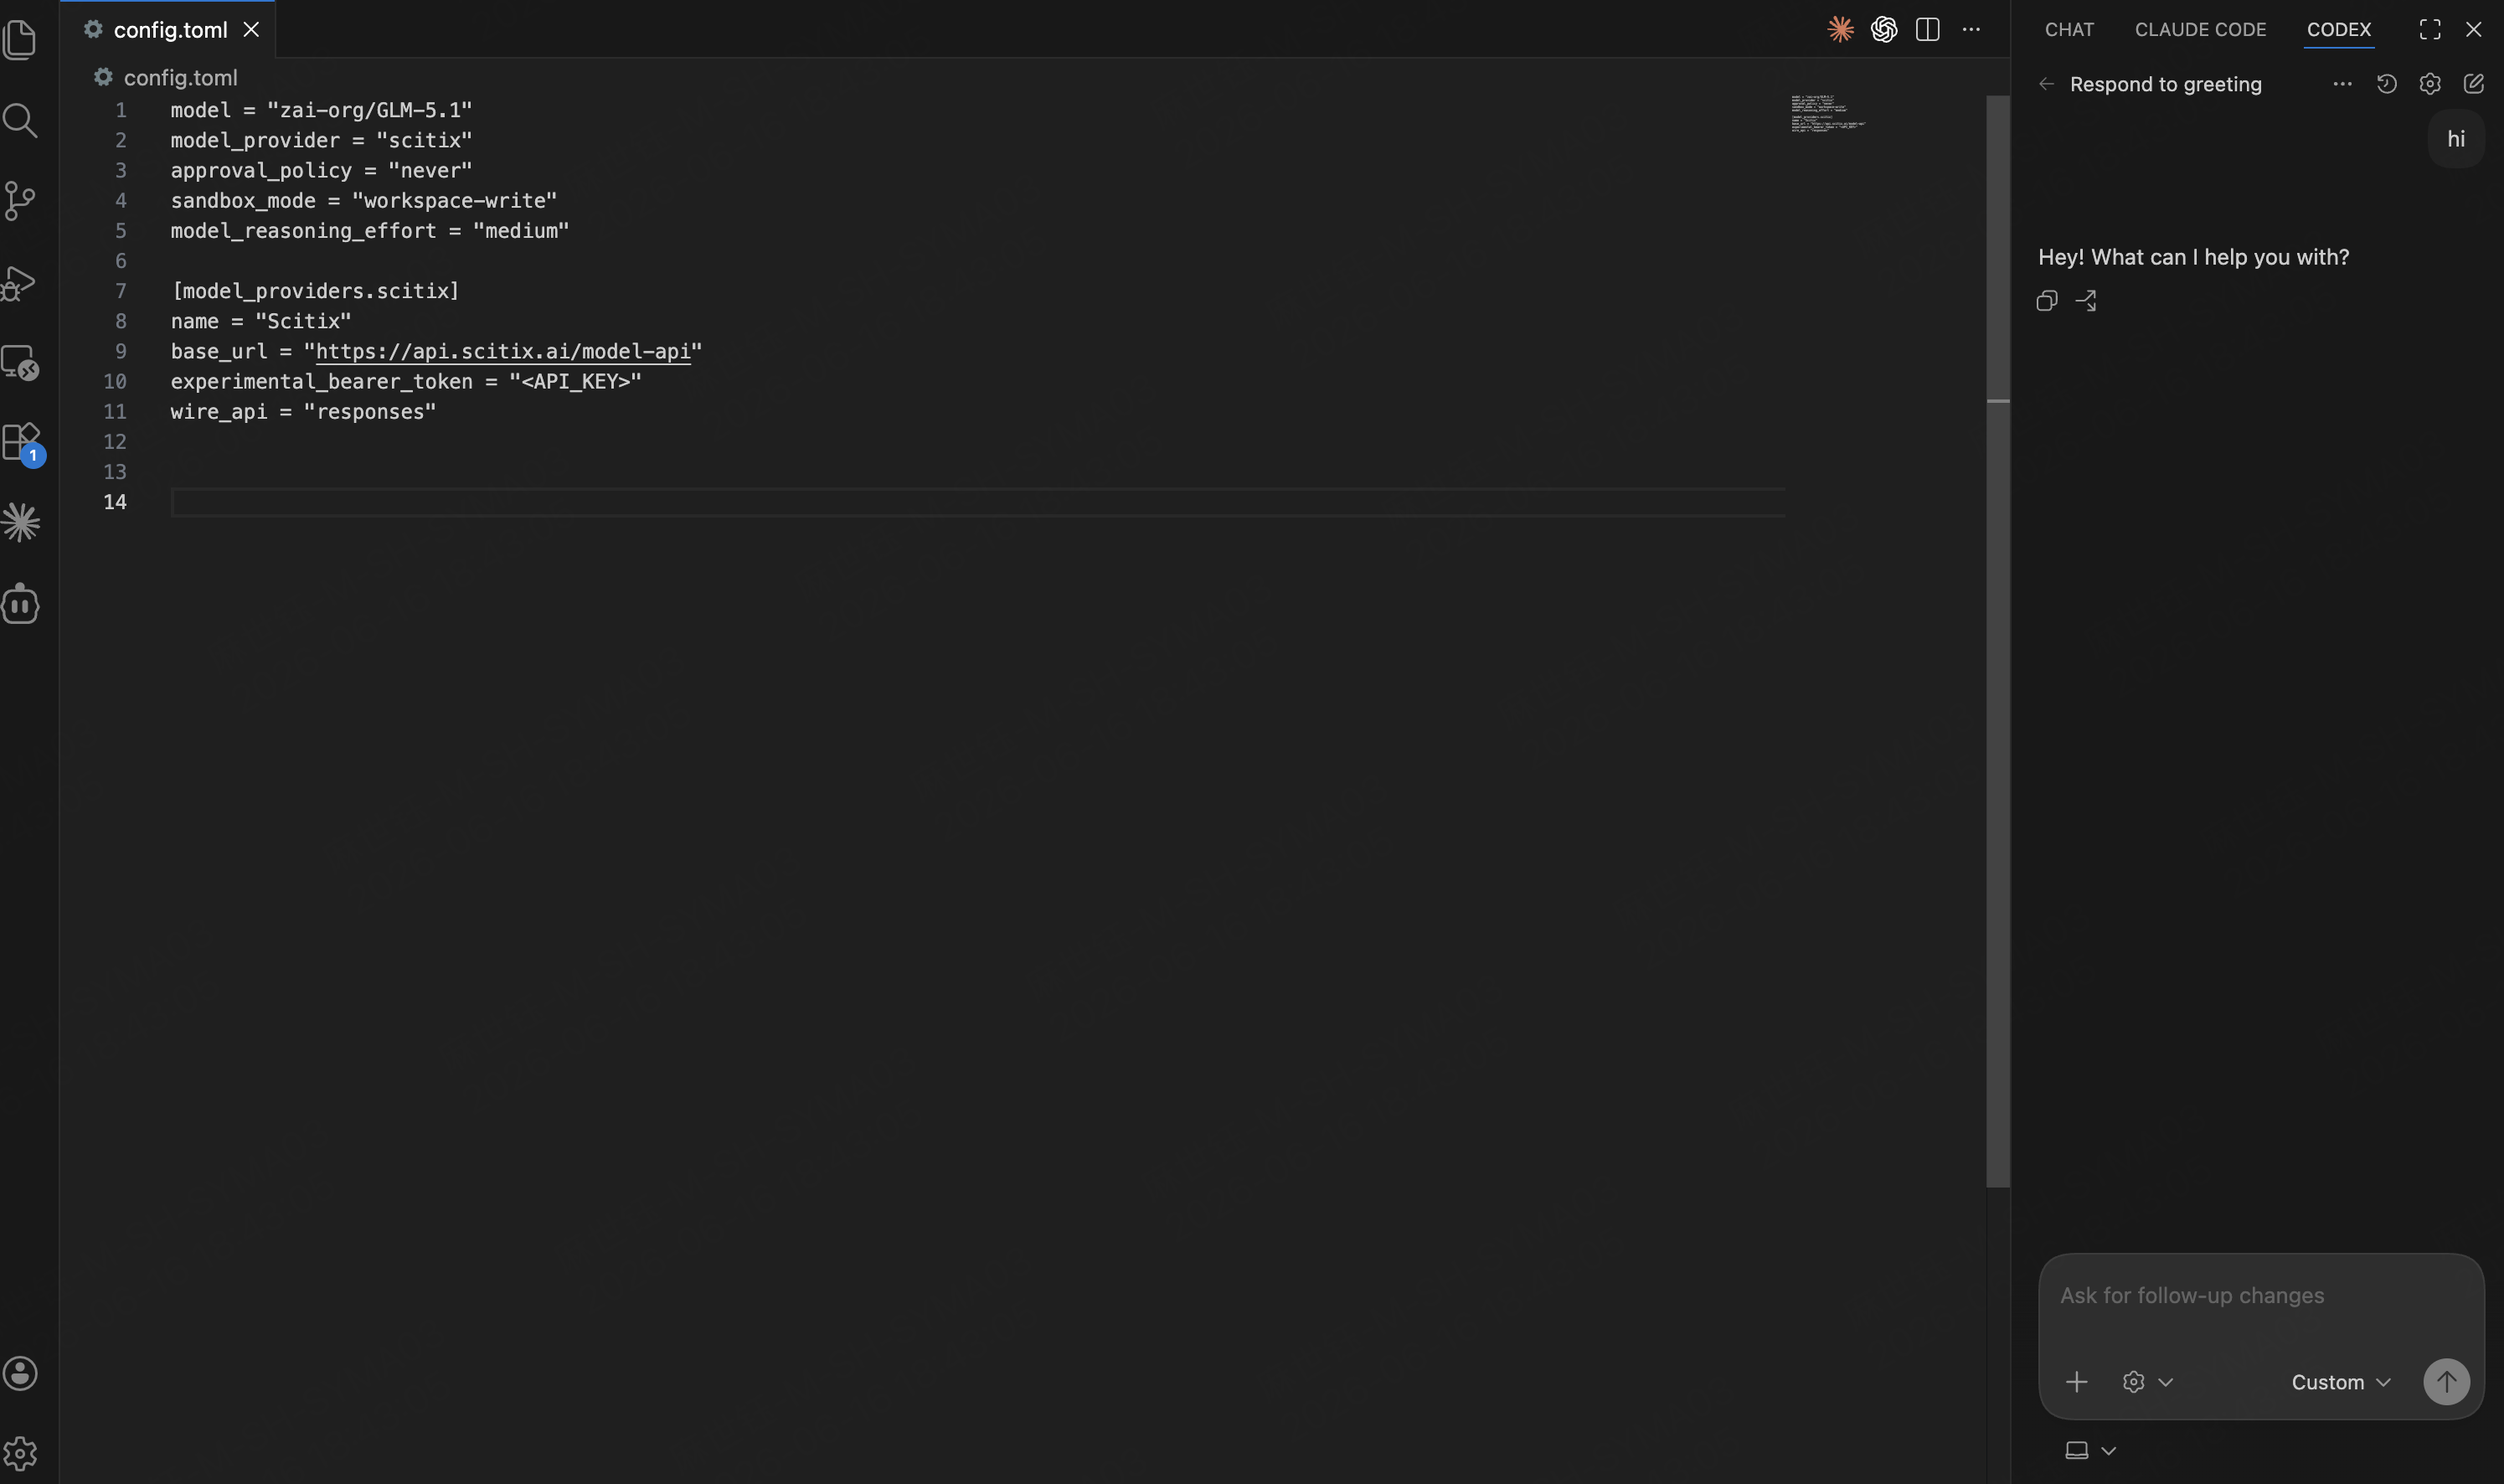Open editor More Actions ellipsis
Image resolution: width=2504 pixels, height=1484 pixels.
pyautogui.click(x=1971, y=29)
